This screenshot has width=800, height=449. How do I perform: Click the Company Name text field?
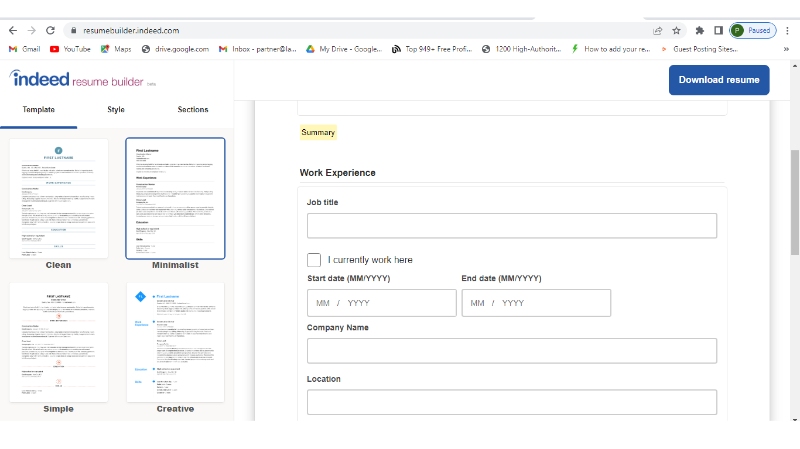point(511,351)
